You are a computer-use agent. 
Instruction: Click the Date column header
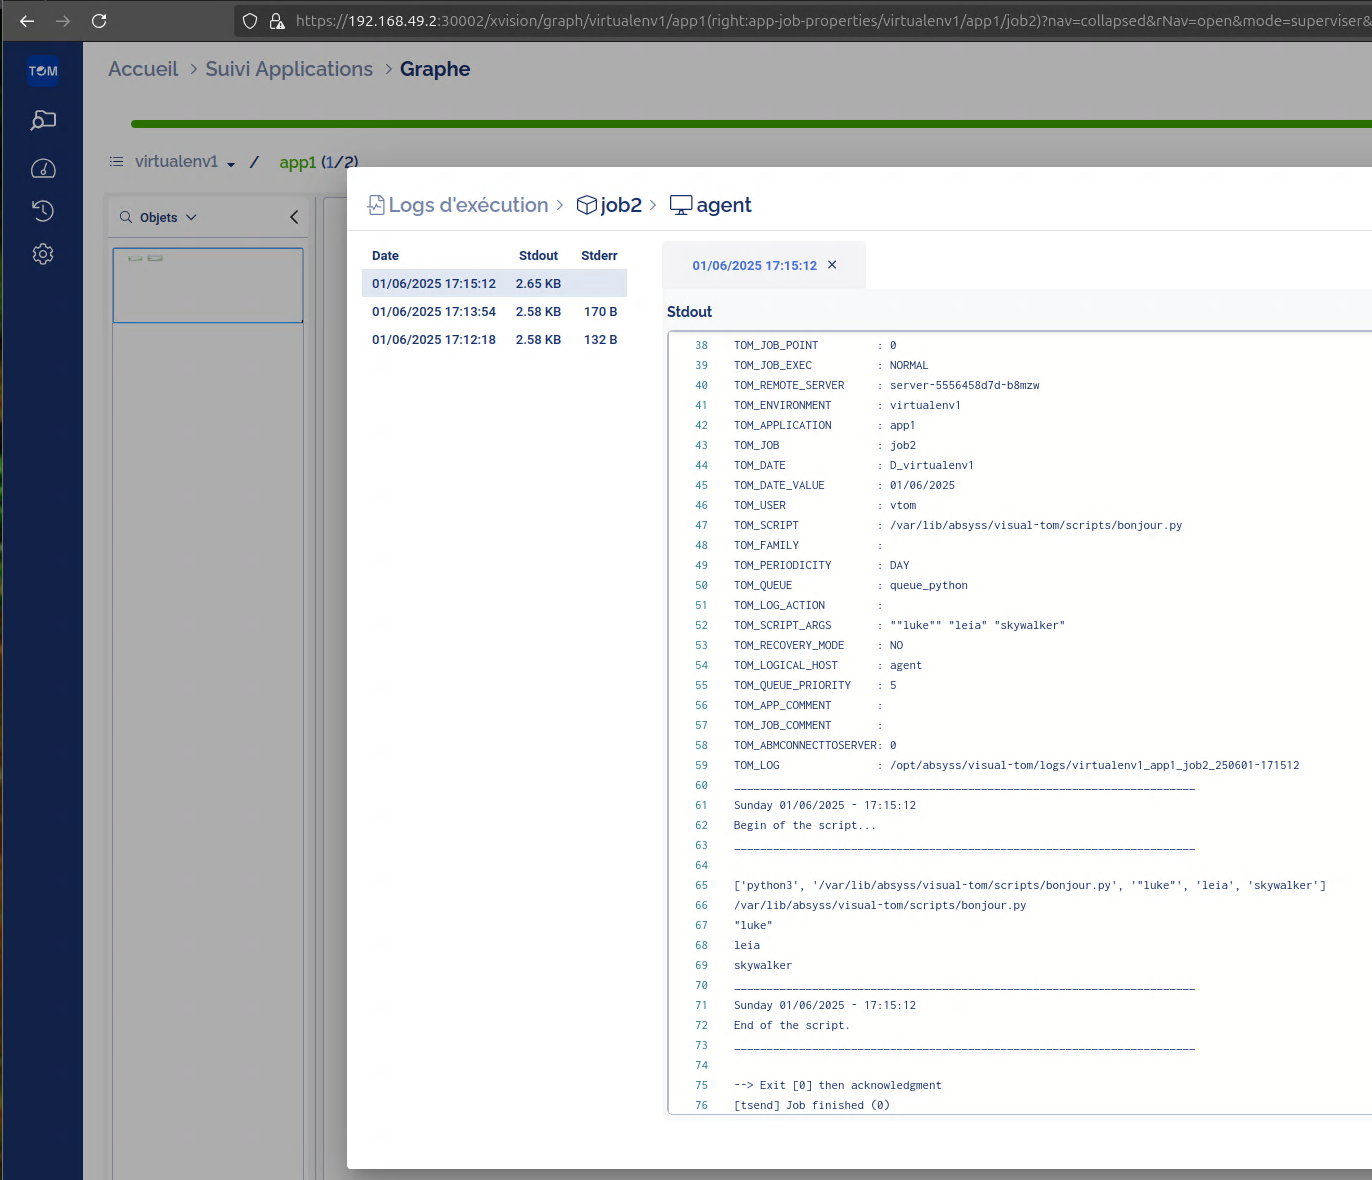[385, 255]
